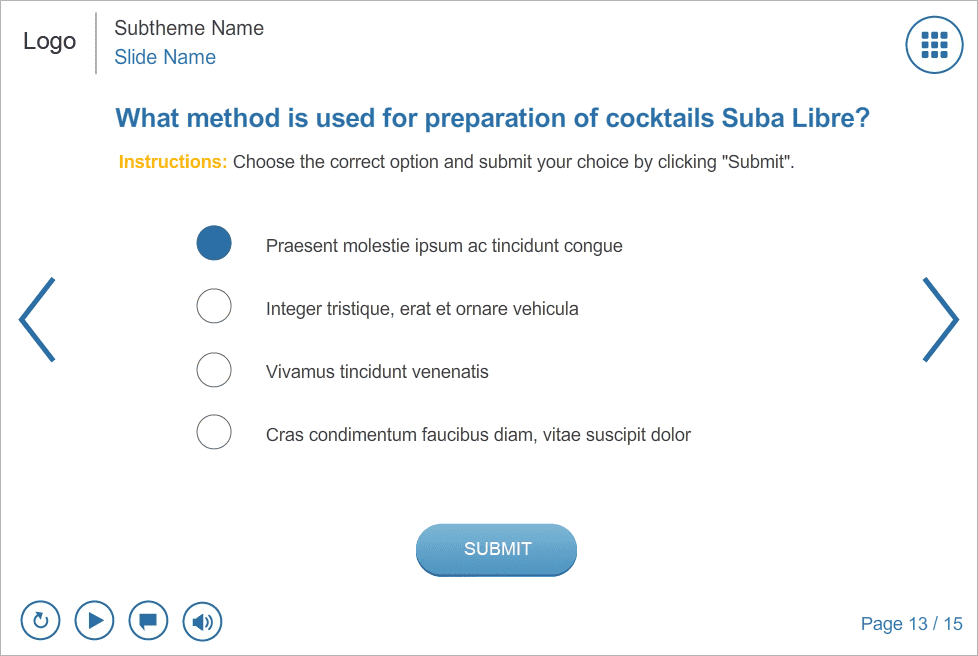Select the Praesent molestie ipsum radio option
978x656 pixels.
(214, 243)
